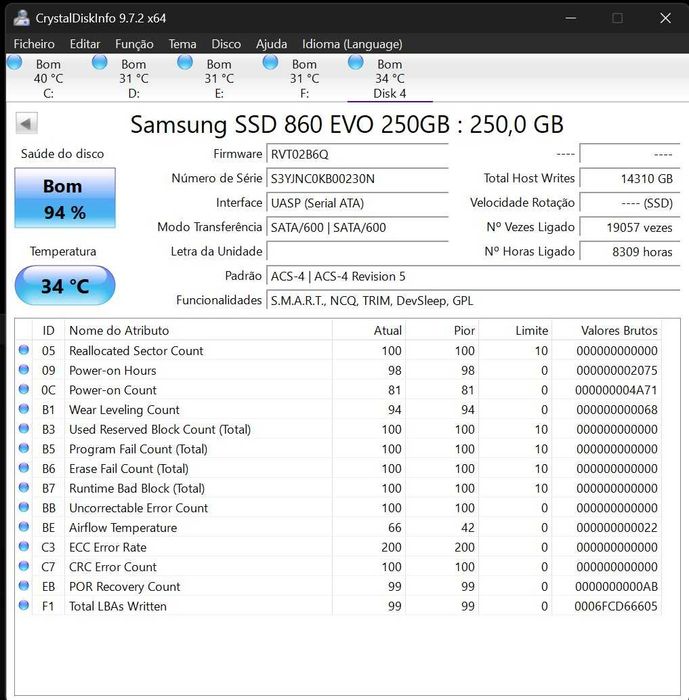The height and width of the screenshot is (700, 689).
Task: Select the Wear Leveling Count attribute name
Action: point(124,409)
